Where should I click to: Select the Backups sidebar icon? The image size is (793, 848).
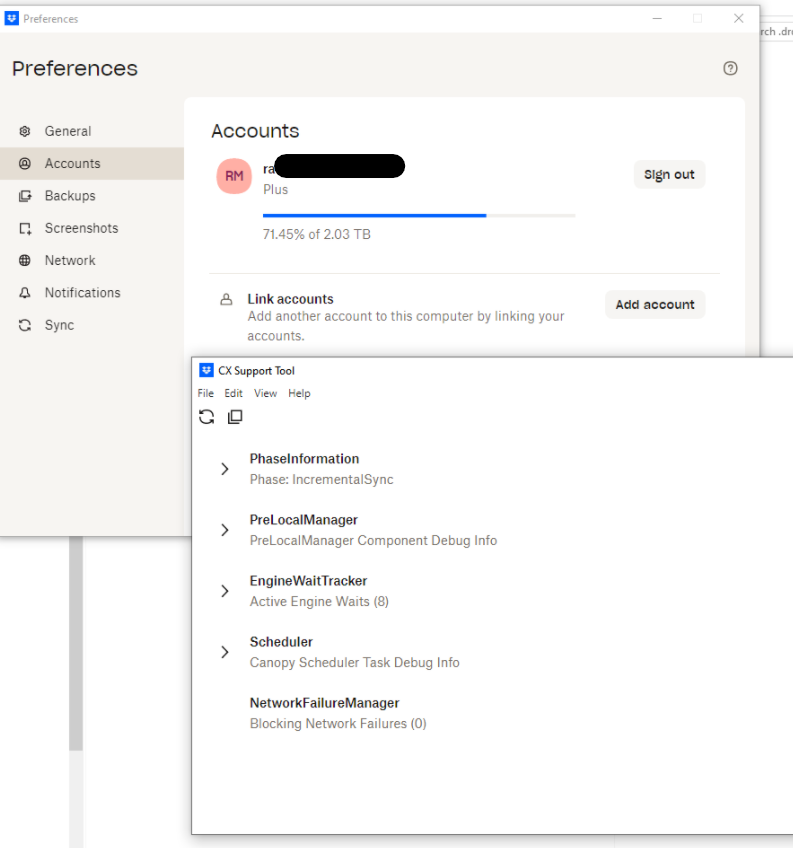25,196
